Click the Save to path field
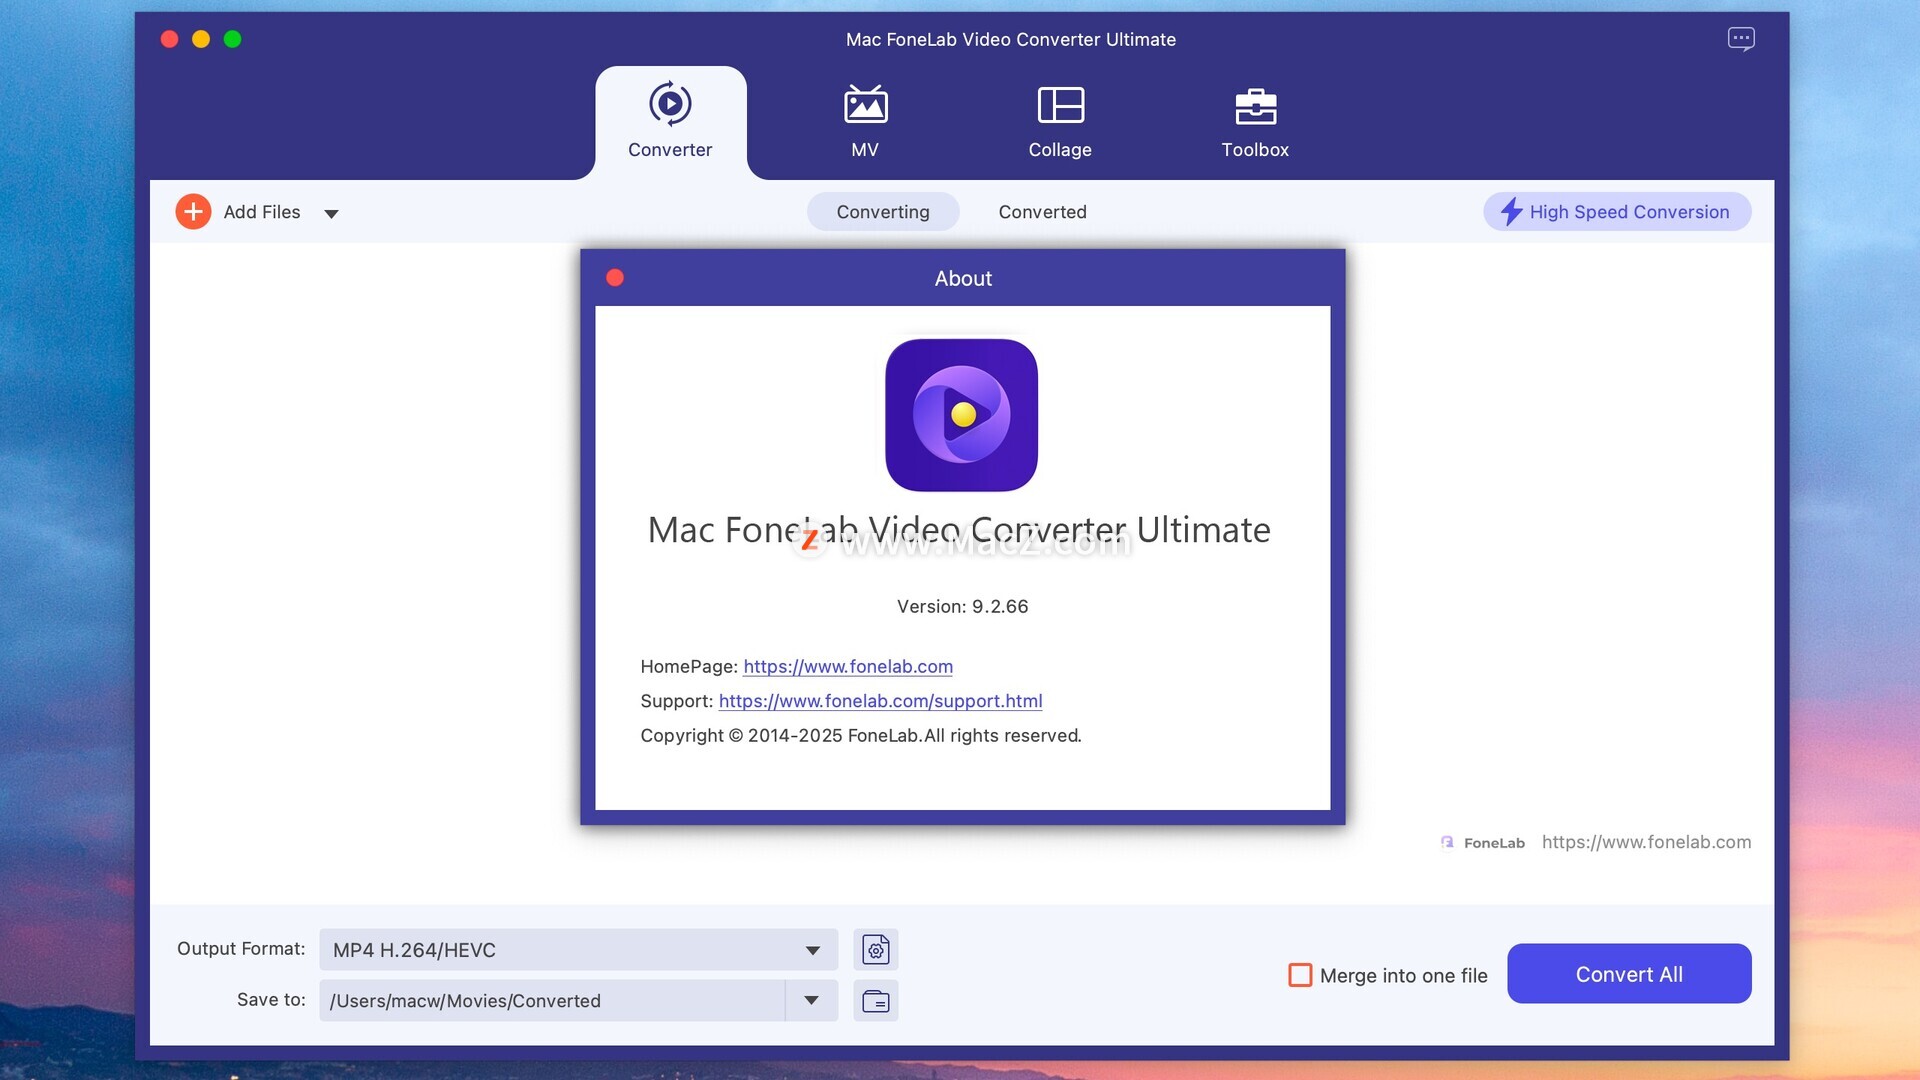 point(552,1001)
